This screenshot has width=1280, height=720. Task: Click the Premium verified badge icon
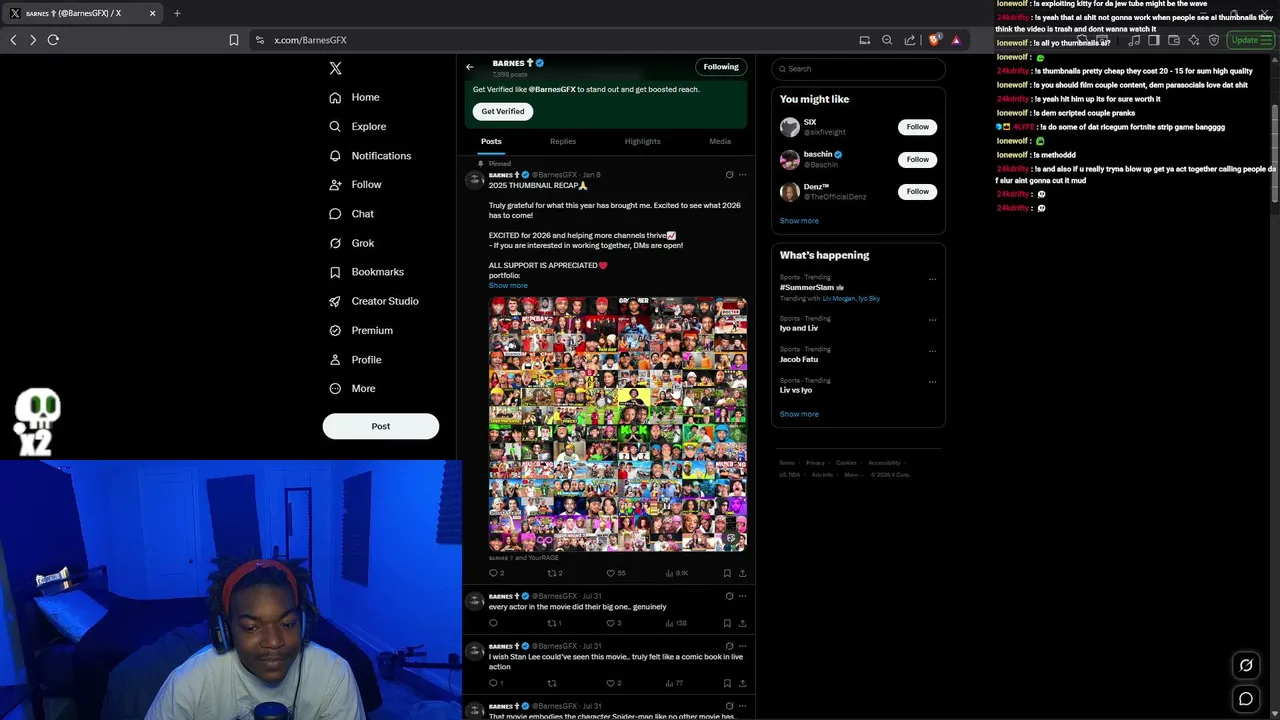tap(335, 330)
